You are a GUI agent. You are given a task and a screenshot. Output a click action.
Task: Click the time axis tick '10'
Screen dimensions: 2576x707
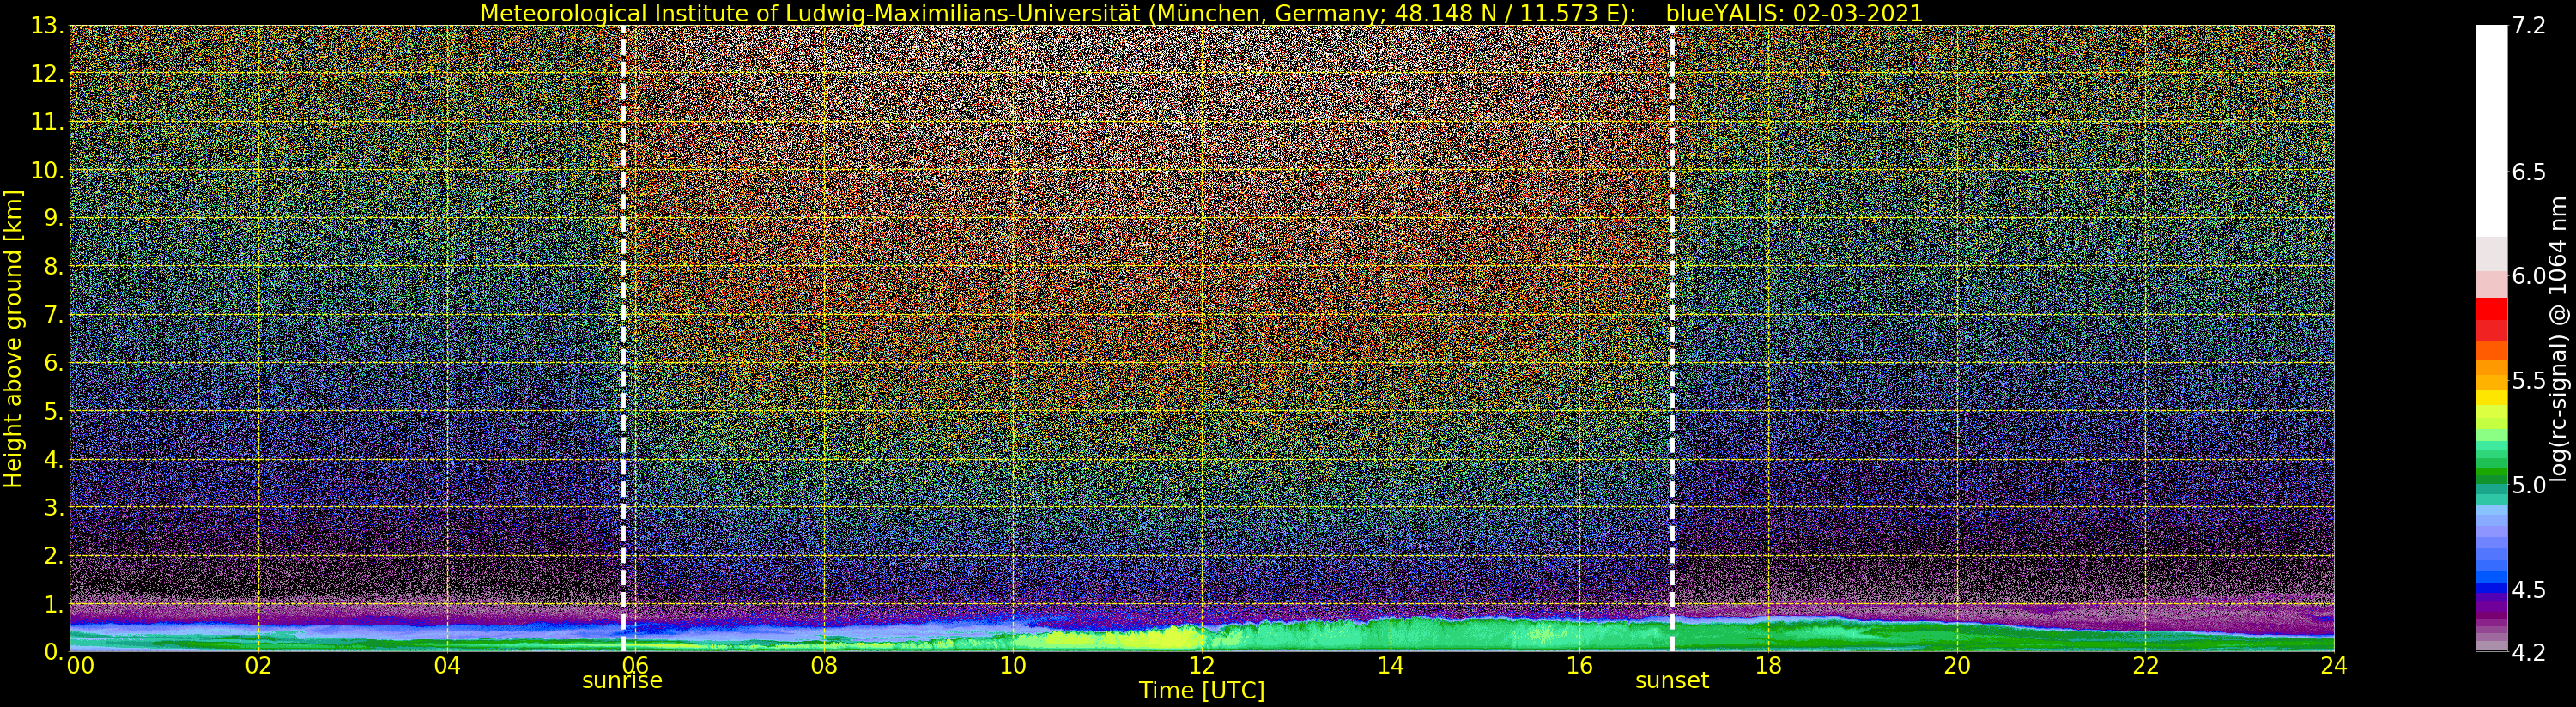pyautogui.click(x=1013, y=666)
